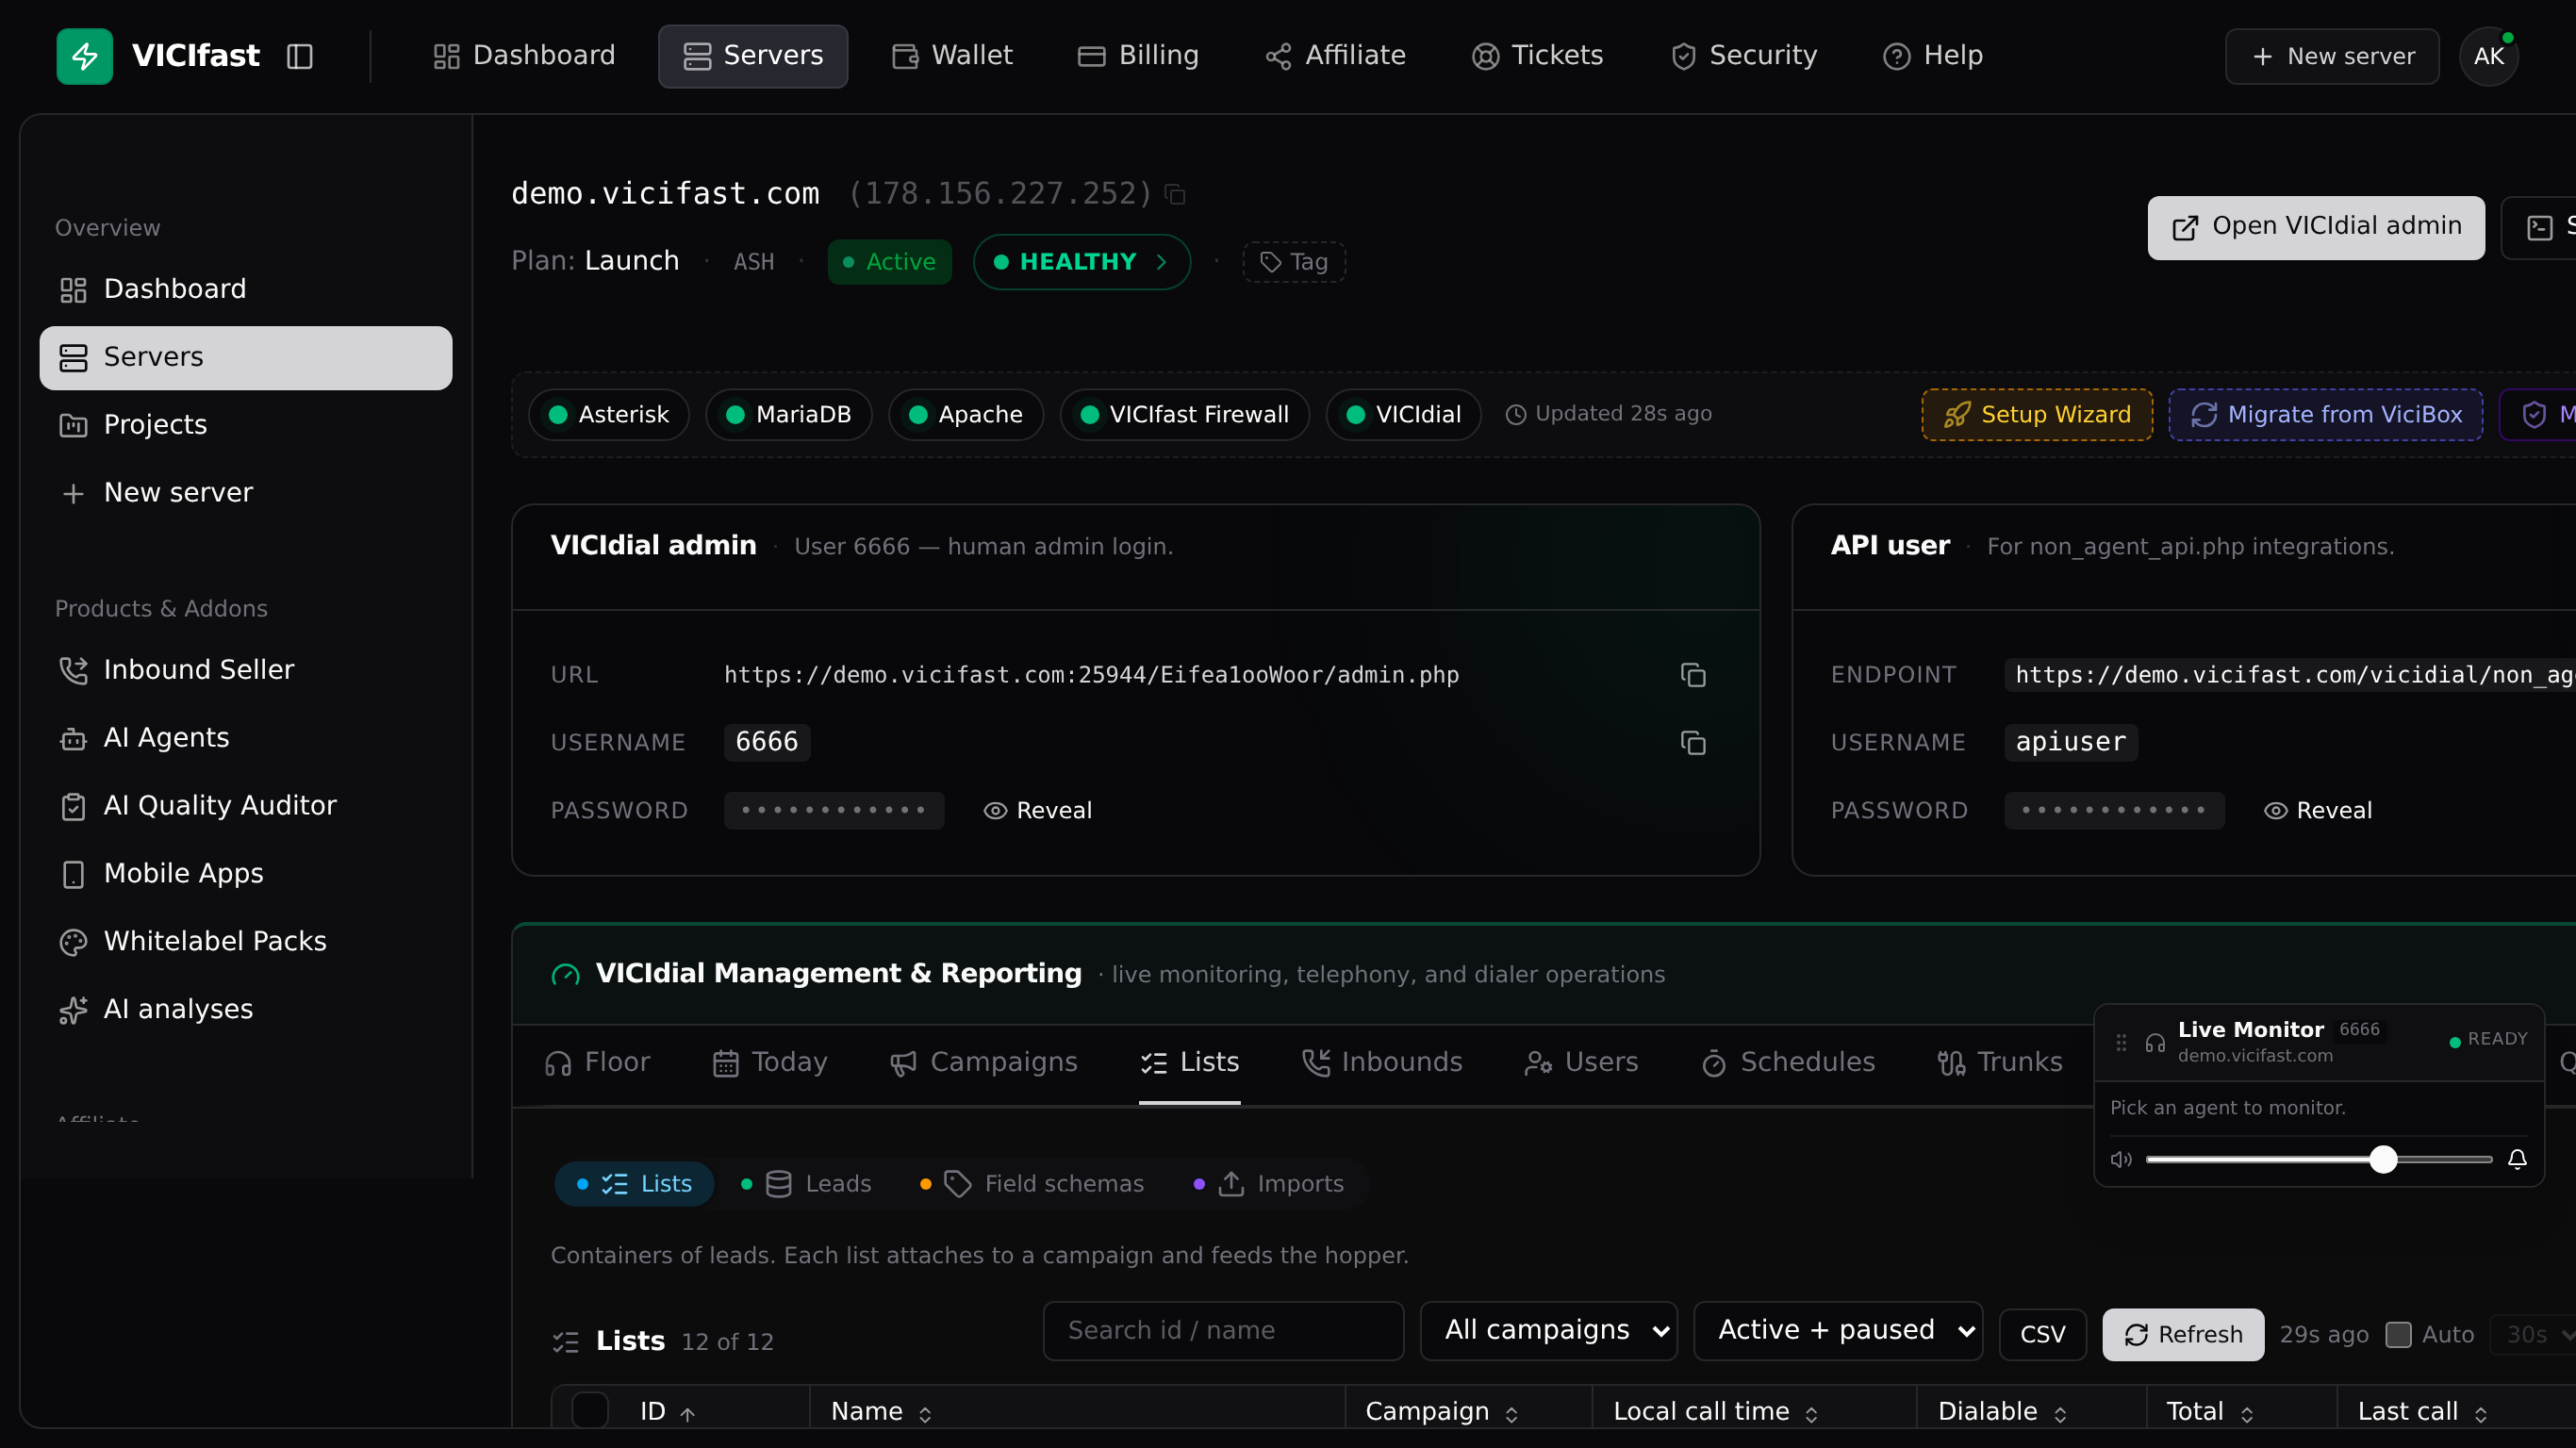Tick the select-all lists checkbox
Image resolution: width=2576 pixels, height=1448 pixels.
[590, 1411]
